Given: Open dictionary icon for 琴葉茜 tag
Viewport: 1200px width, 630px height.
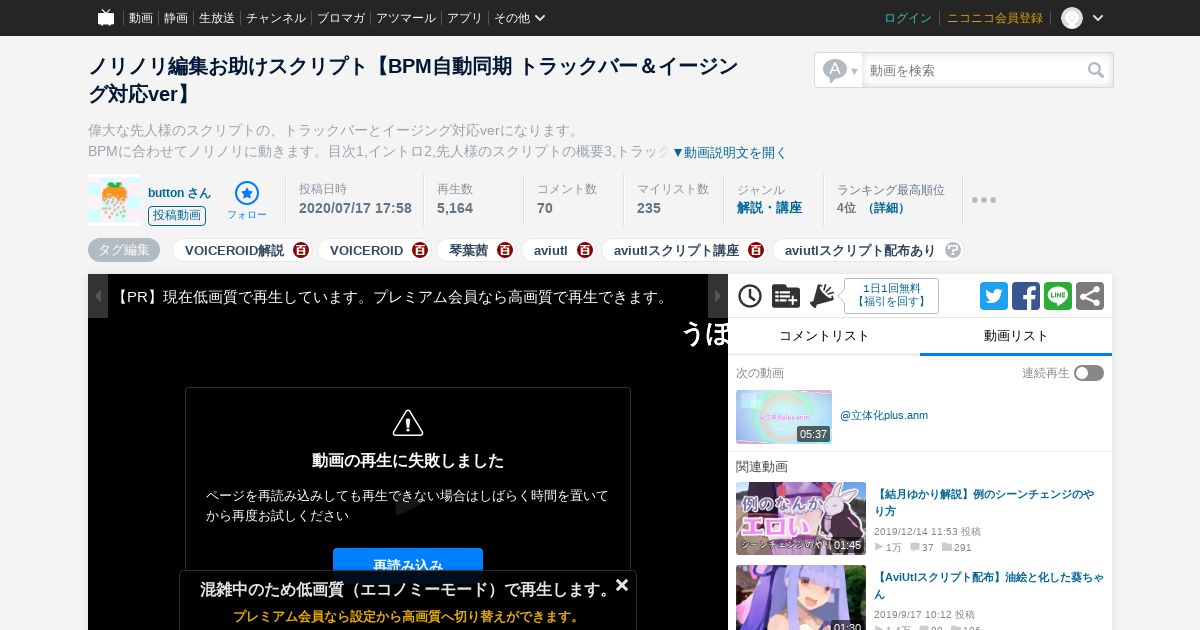Looking at the screenshot, I should [505, 250].
